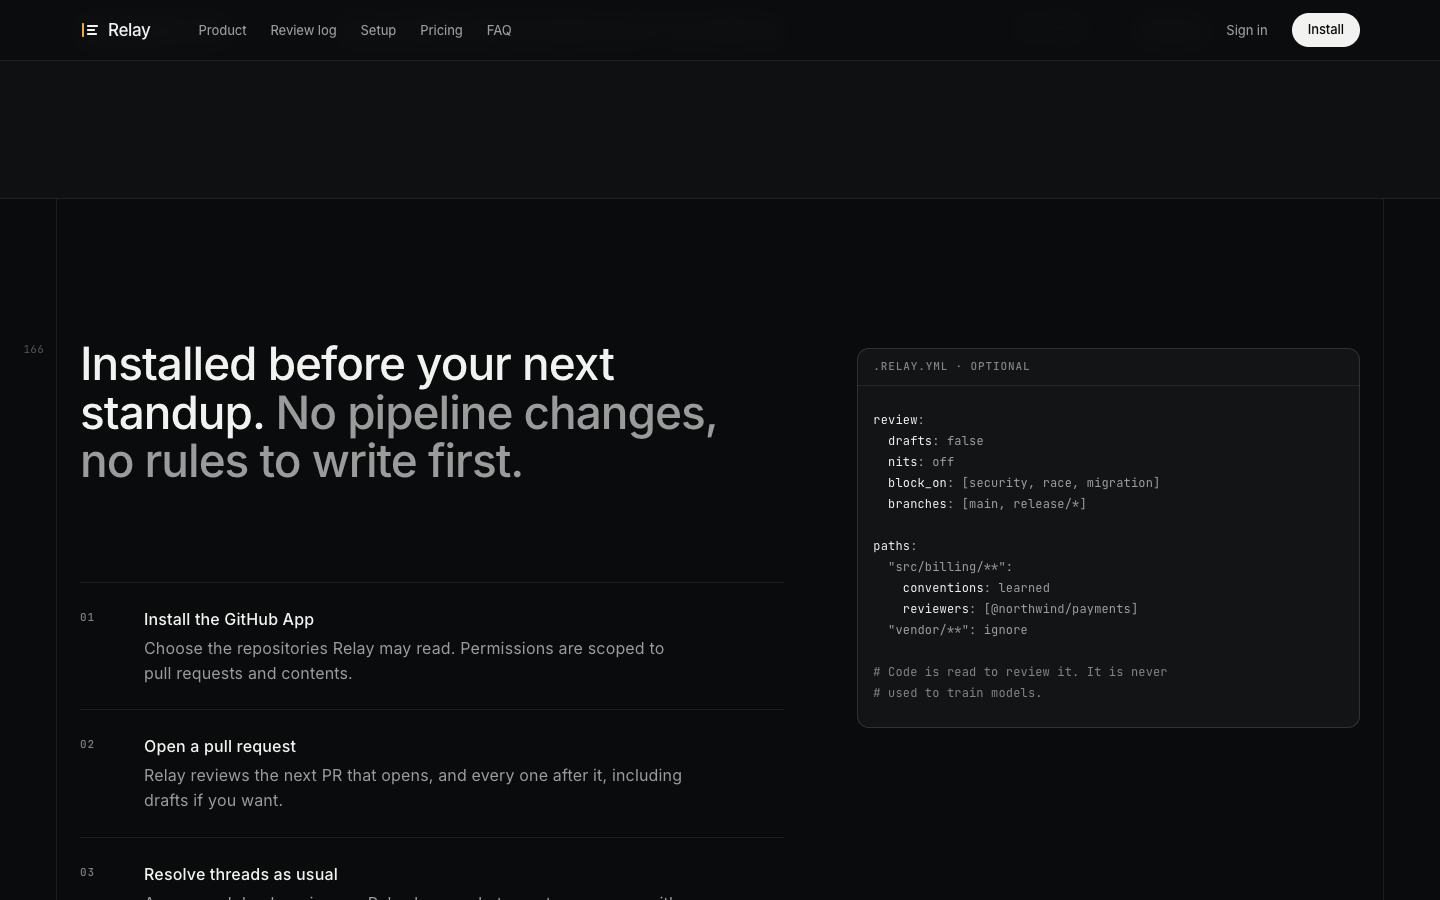The height and width of the screenshot is (900, 1440).
Task: Open the Setup nav link
Action: [x=378, y=30]
